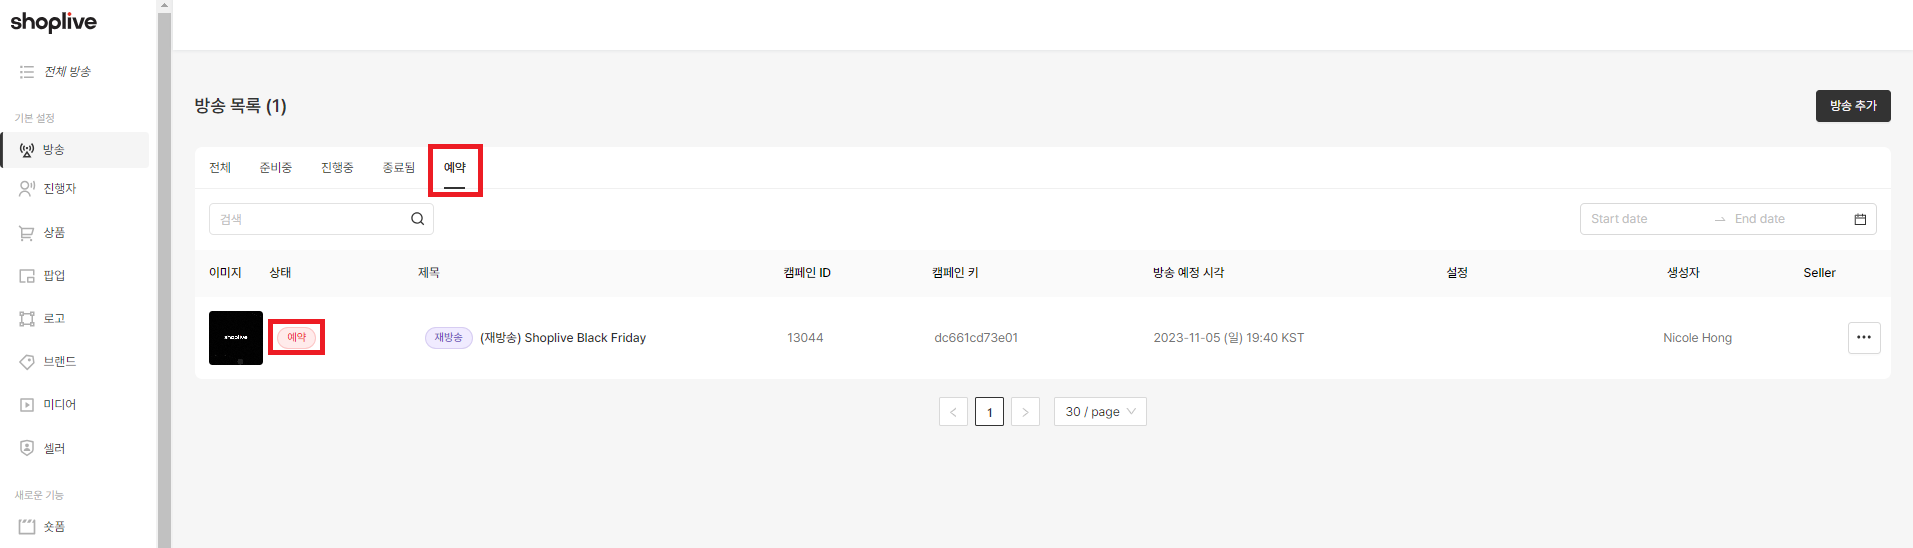Open the 로고 icon in sidebar
1913x548 pixels.
coord(27,319)
